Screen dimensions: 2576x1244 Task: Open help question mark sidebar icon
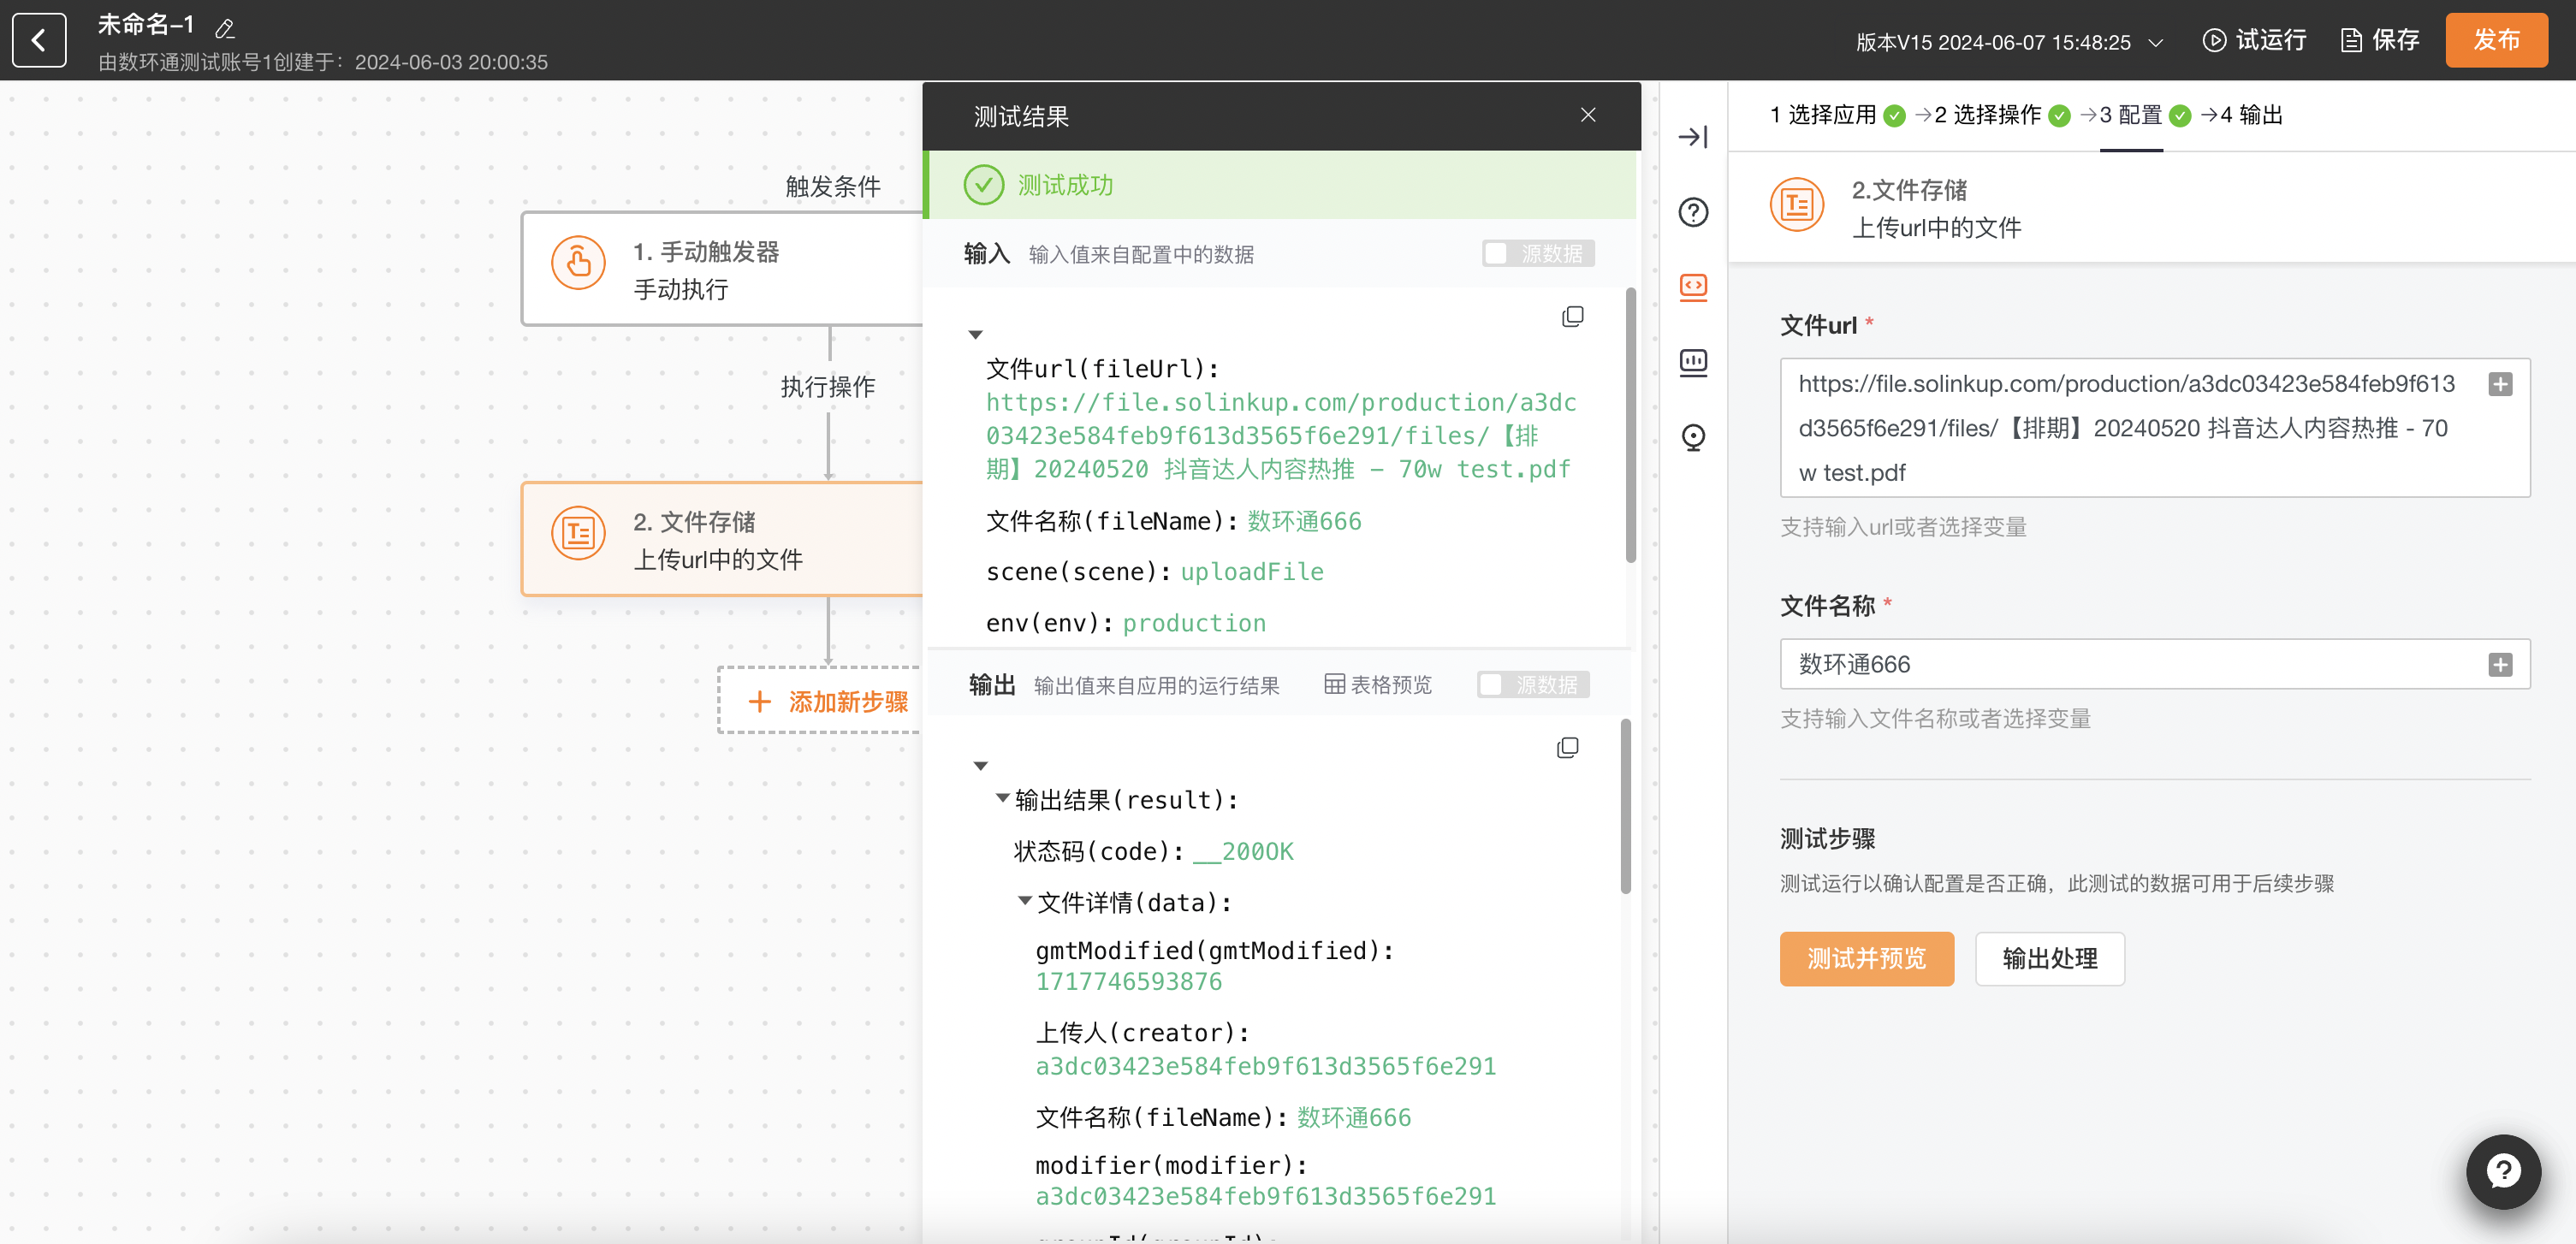click(1693, 212)
